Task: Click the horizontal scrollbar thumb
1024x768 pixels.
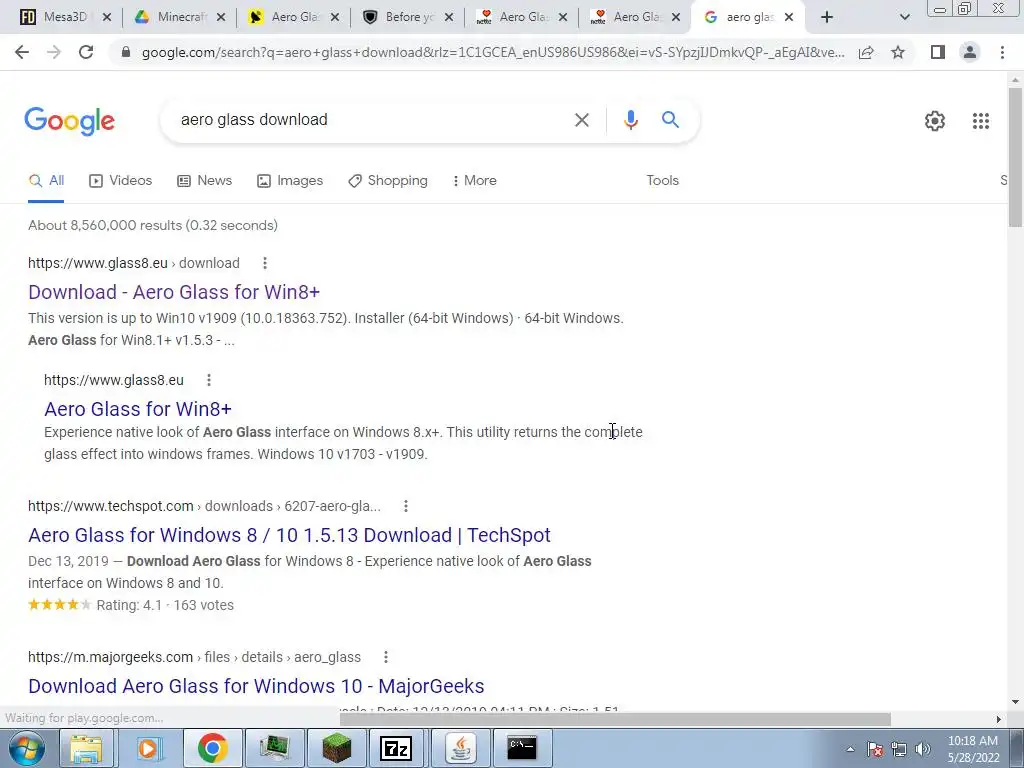Action: pos(615,719)
